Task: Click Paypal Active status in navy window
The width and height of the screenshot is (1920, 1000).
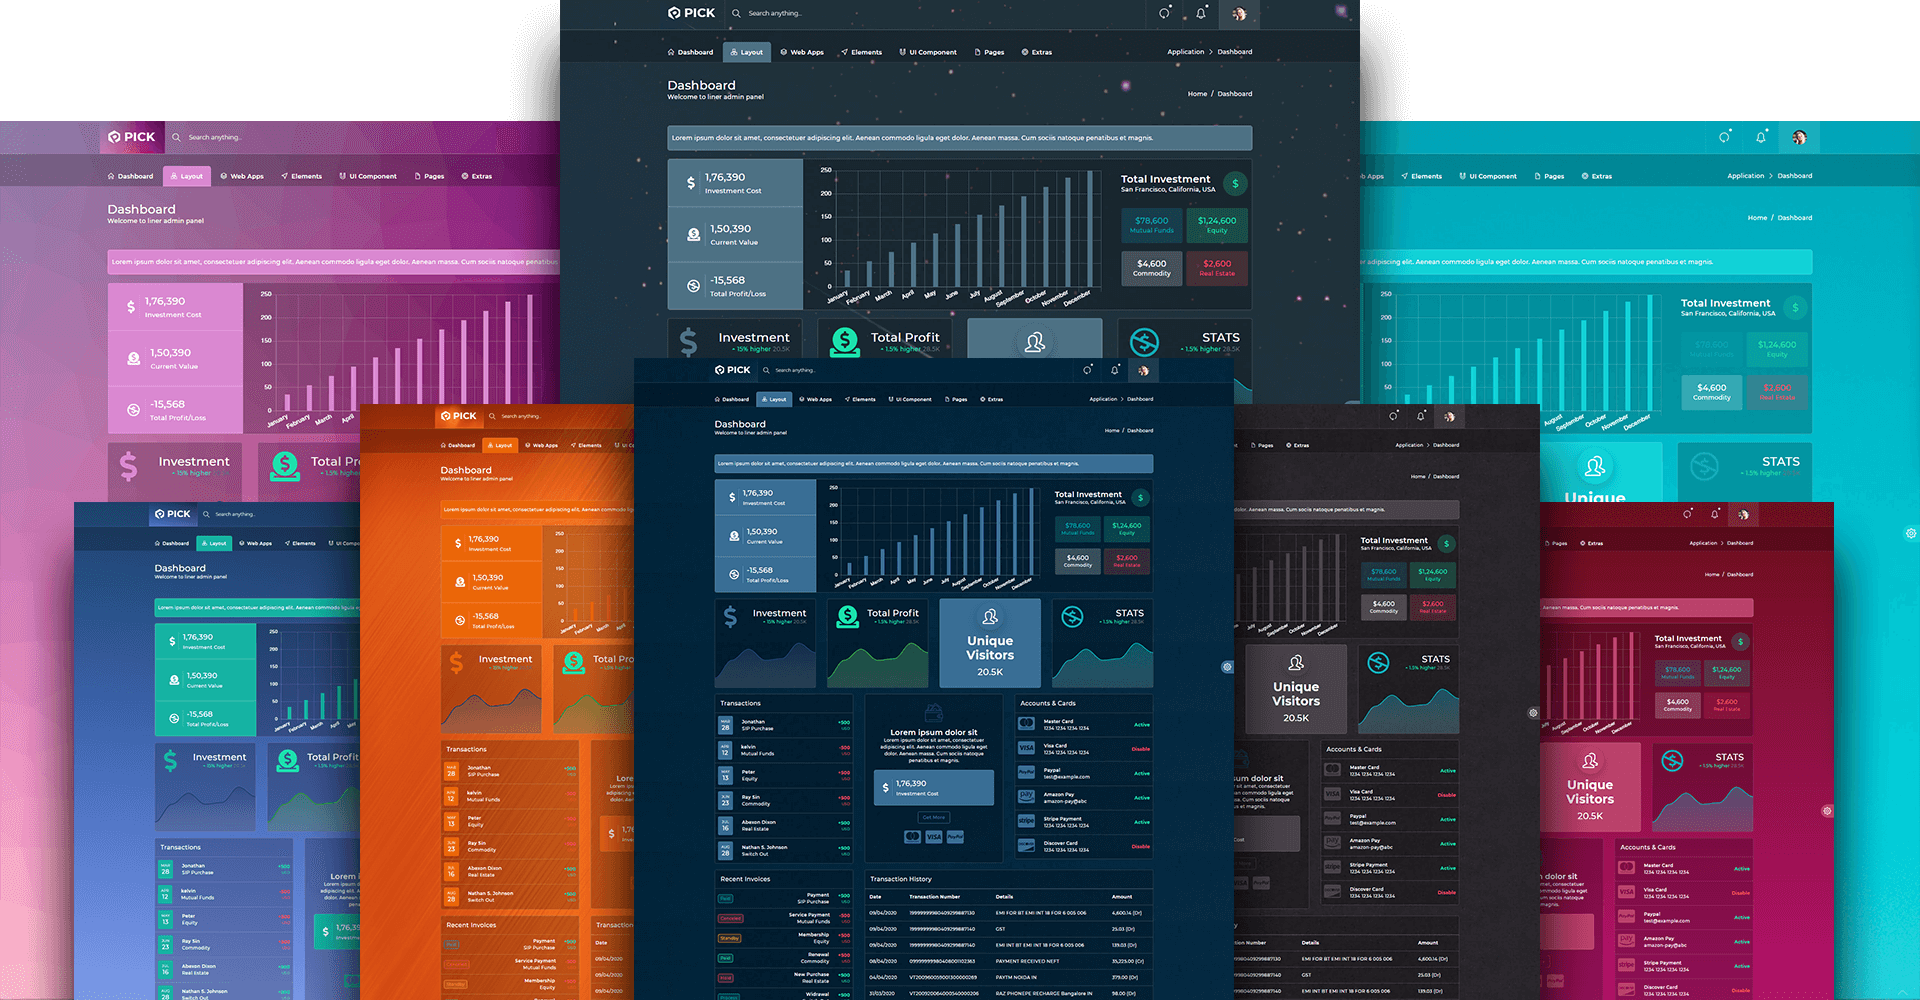Action: click(1142, 773)
